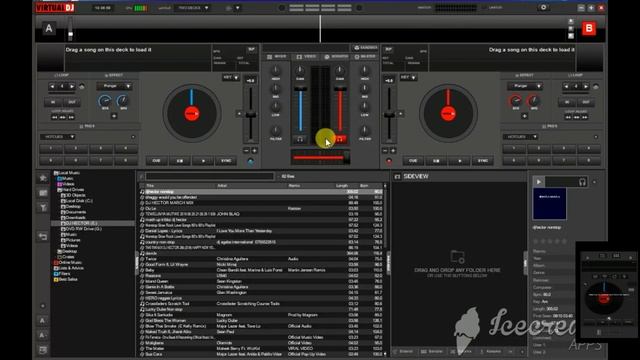Select the red deck B indicator
The image size is (640, 360).
click(x=589, y=29)
